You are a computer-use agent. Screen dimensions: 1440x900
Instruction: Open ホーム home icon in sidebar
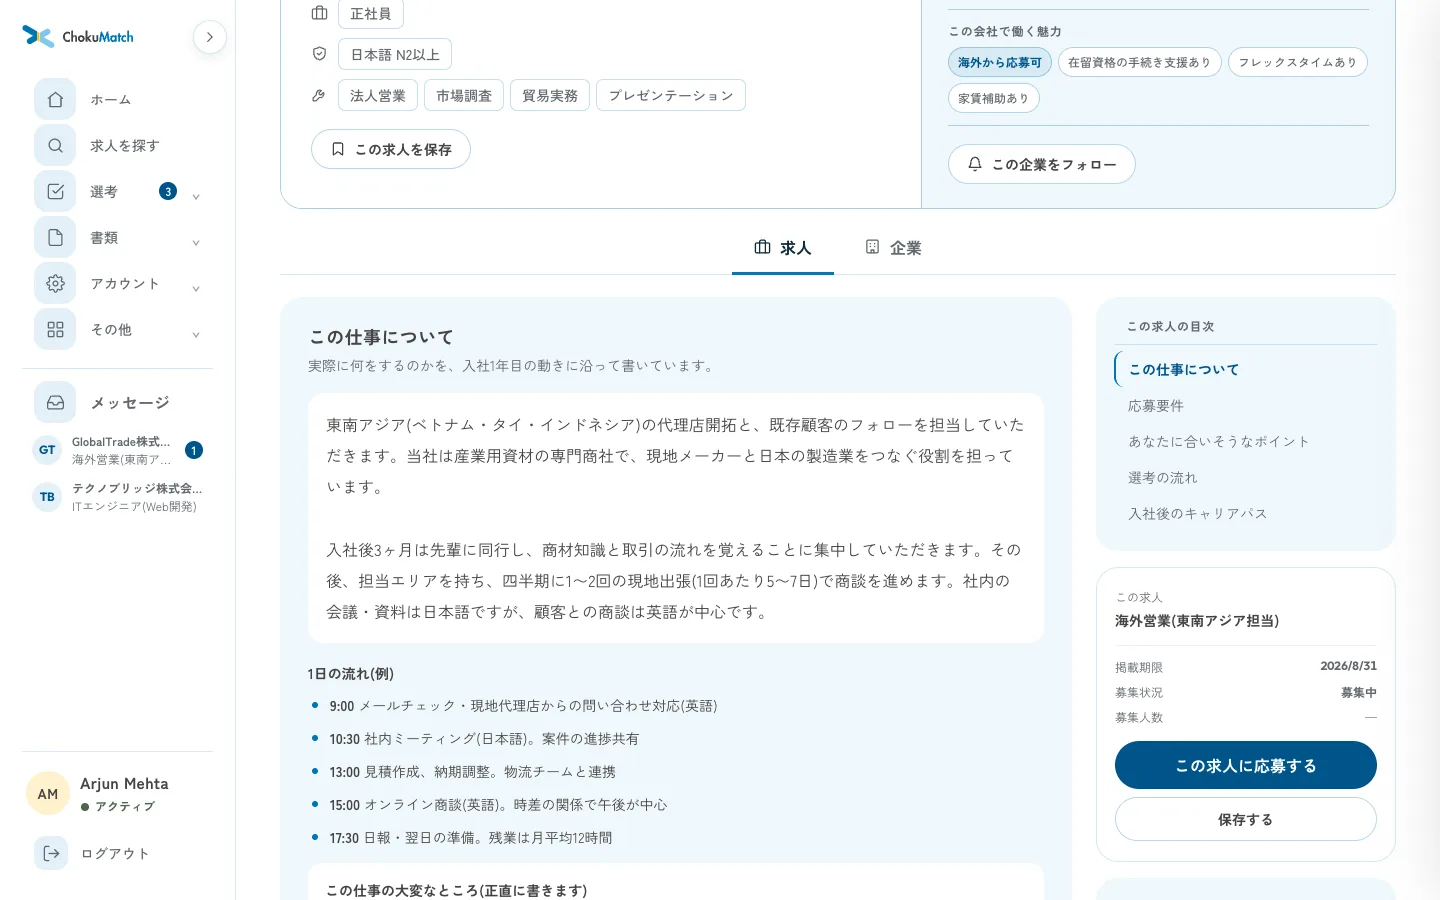(x=55, y=100)
